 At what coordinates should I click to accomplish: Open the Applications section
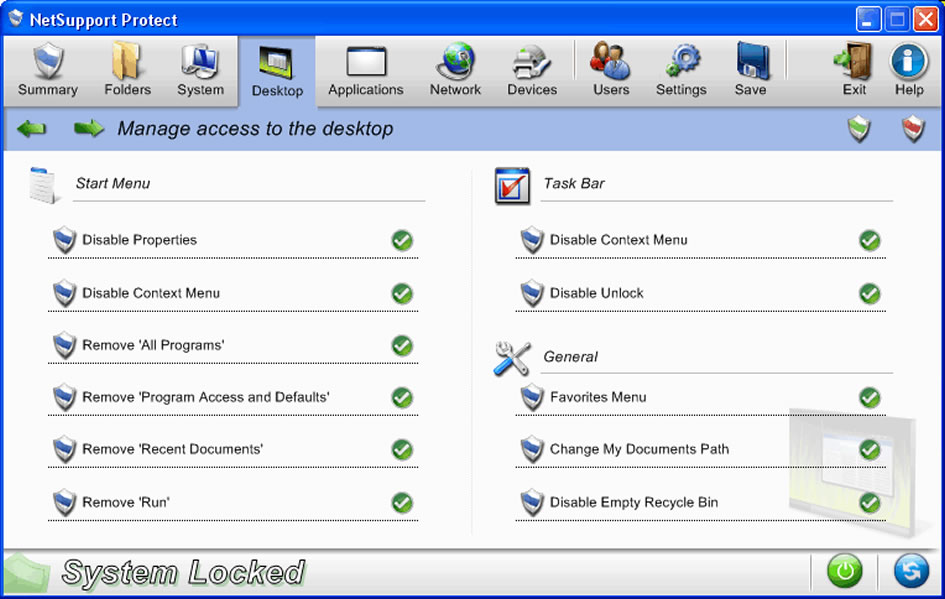coord(366,70)
